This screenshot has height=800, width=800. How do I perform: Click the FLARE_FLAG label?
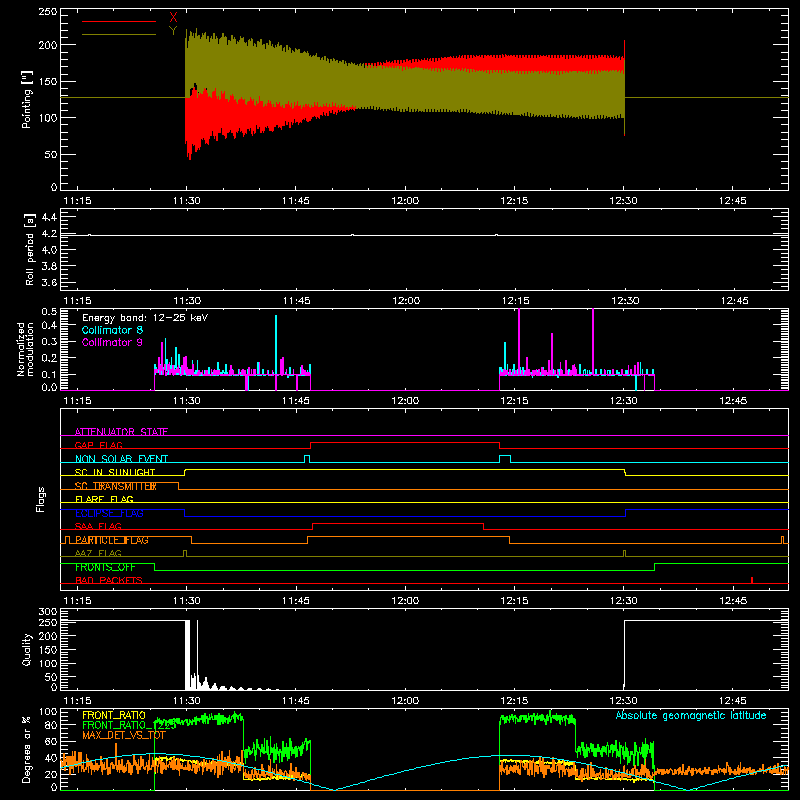click(104, 499)
